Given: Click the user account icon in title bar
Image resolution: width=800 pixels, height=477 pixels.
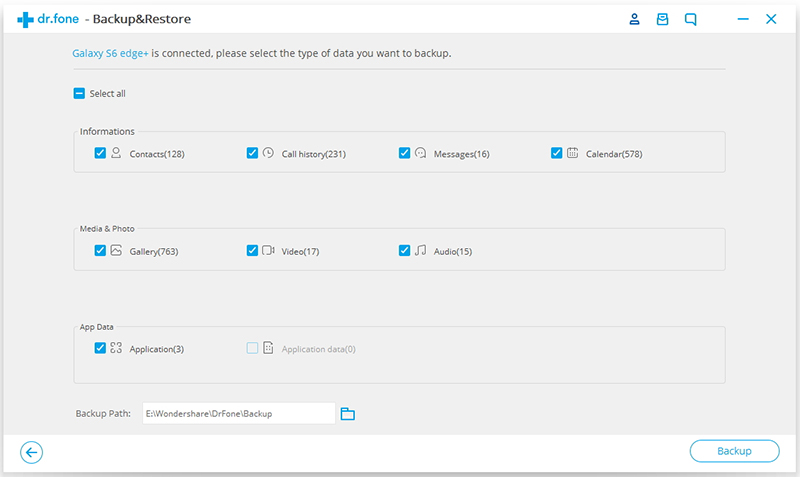Looking at the screenshot, I should coord(634,19).
